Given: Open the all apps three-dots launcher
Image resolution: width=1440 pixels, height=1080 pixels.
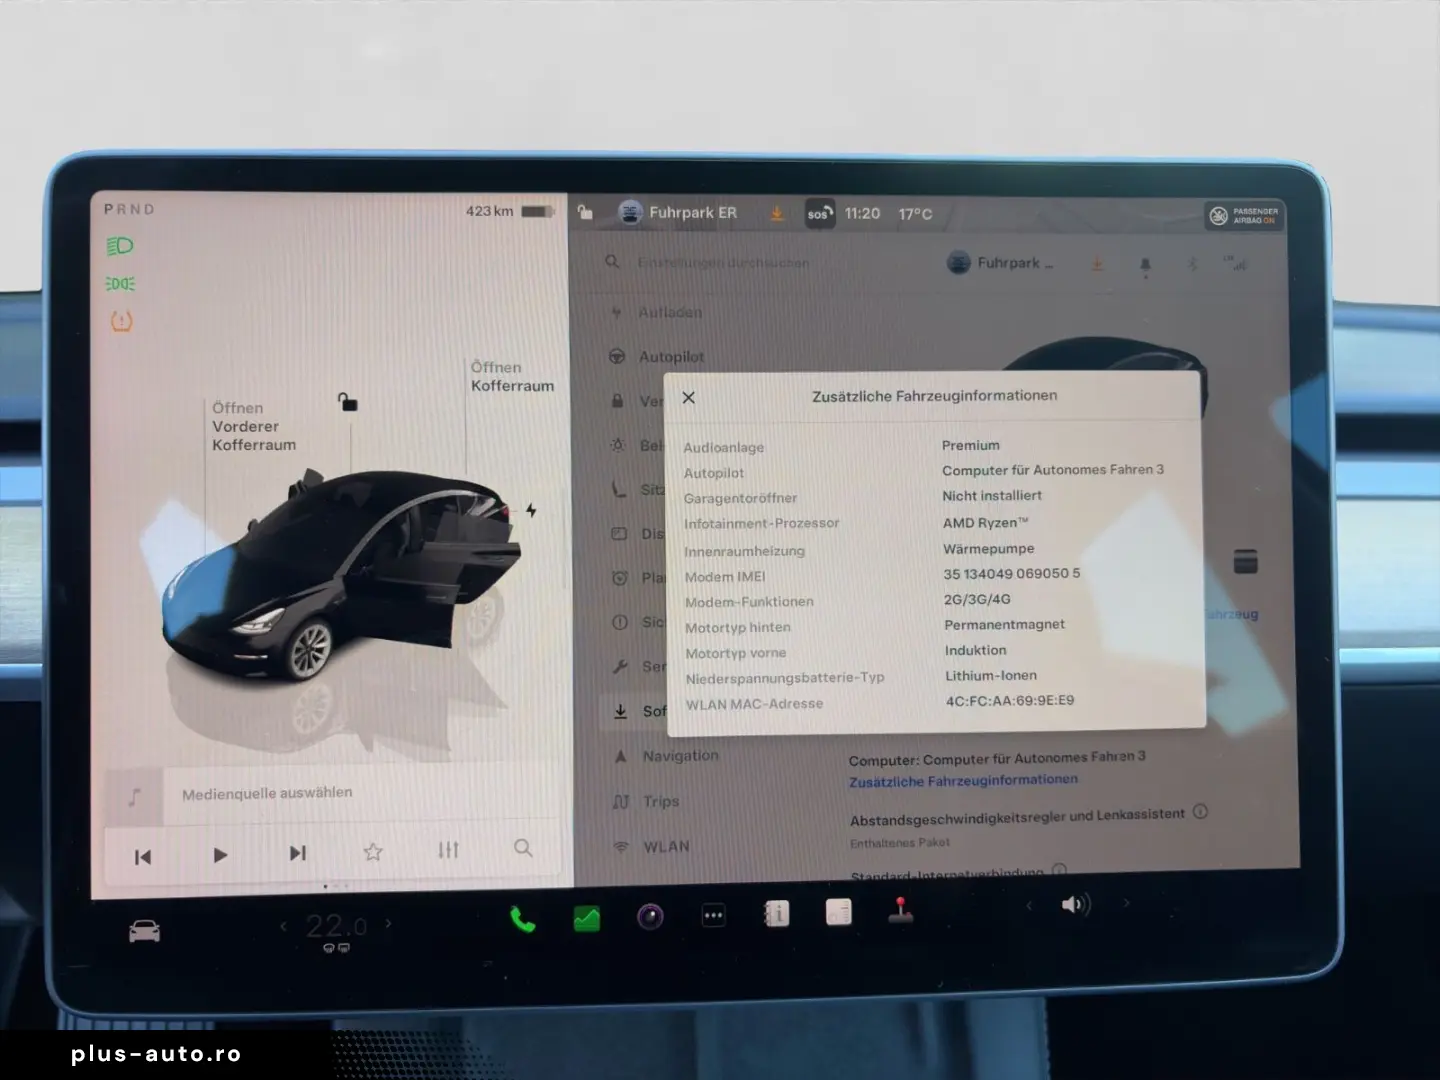Looking at the screenshot, I should pyautogui.click(x=713, y=915).
